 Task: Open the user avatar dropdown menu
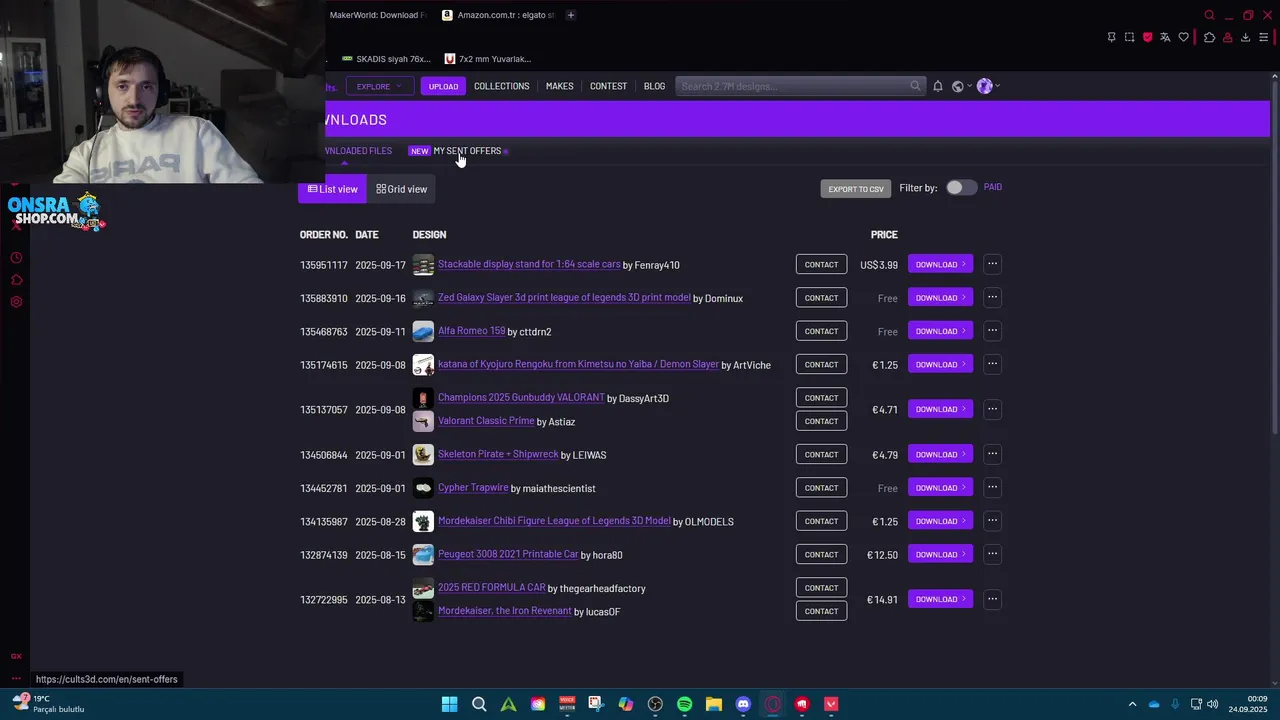pos(988,86)
